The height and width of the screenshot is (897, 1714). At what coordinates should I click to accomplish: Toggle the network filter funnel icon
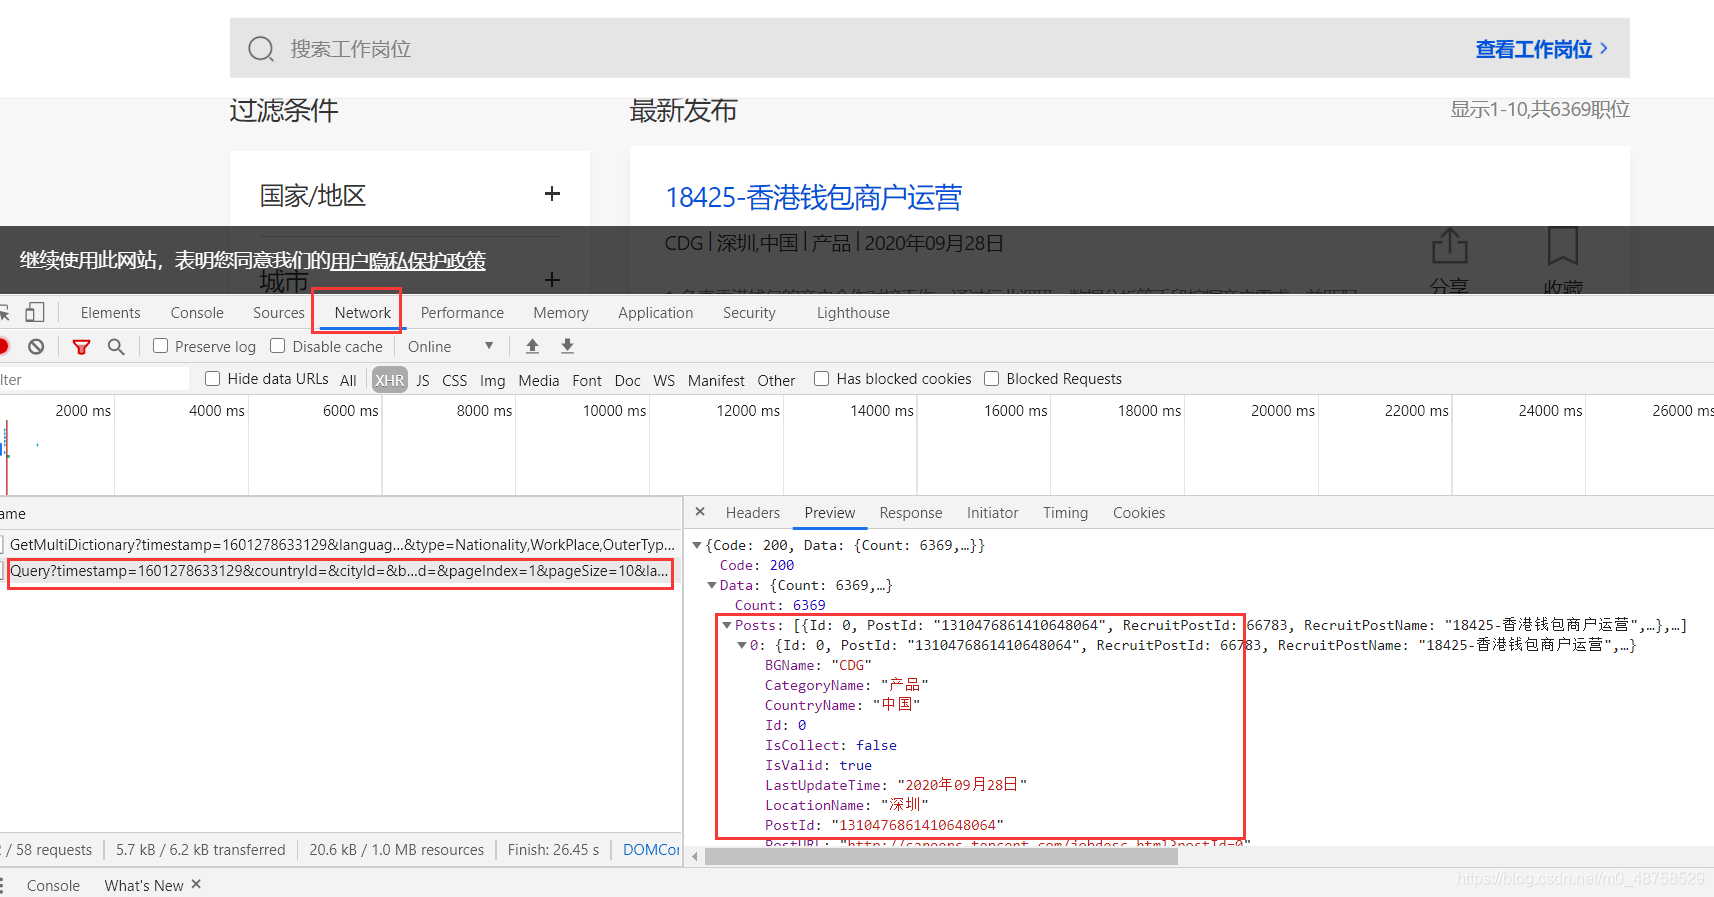[82, 346]
